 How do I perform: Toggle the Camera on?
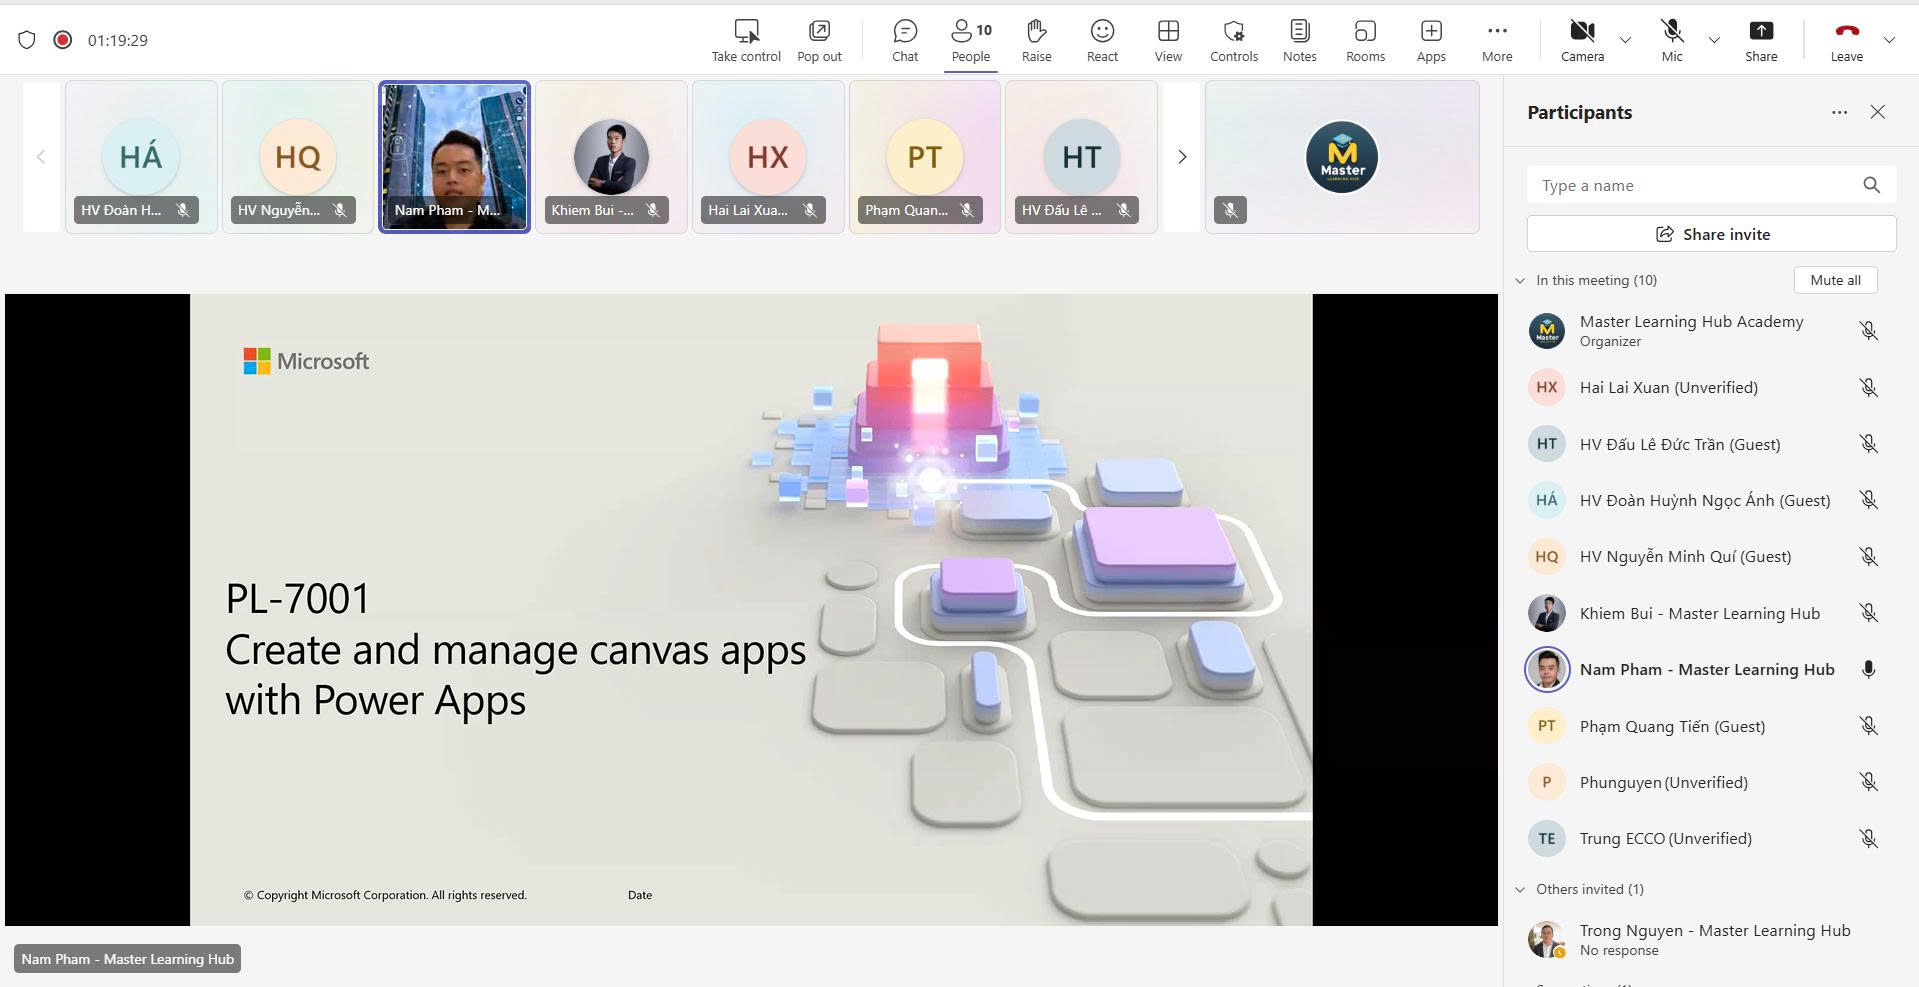pos(1582,40)
